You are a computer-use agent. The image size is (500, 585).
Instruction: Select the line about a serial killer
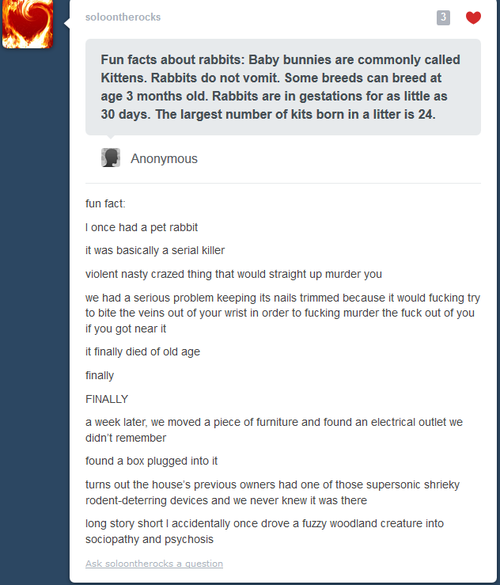(x=155, y=250)
